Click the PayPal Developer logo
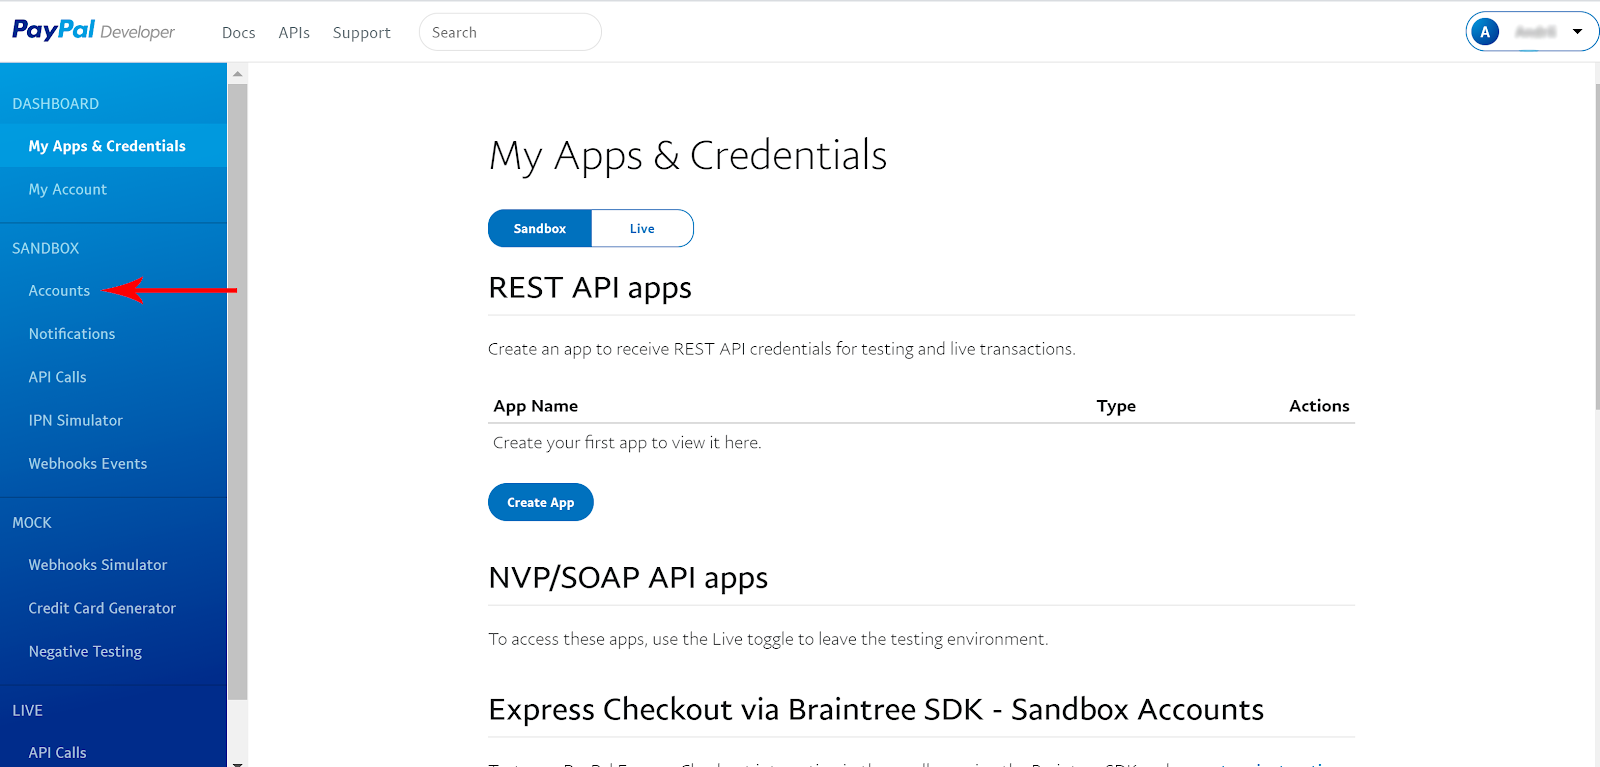Image resolution: width=1600 pixels, height=767 pixels. click(x=93, y=31)
